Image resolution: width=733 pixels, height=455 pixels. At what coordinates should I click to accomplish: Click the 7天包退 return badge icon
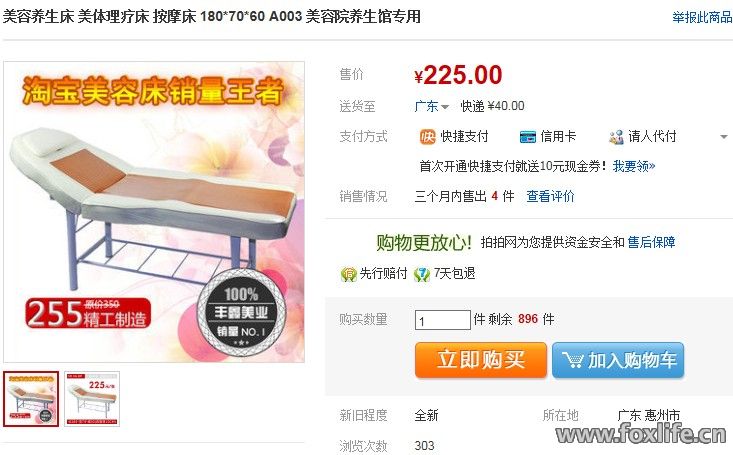[422, 274]
